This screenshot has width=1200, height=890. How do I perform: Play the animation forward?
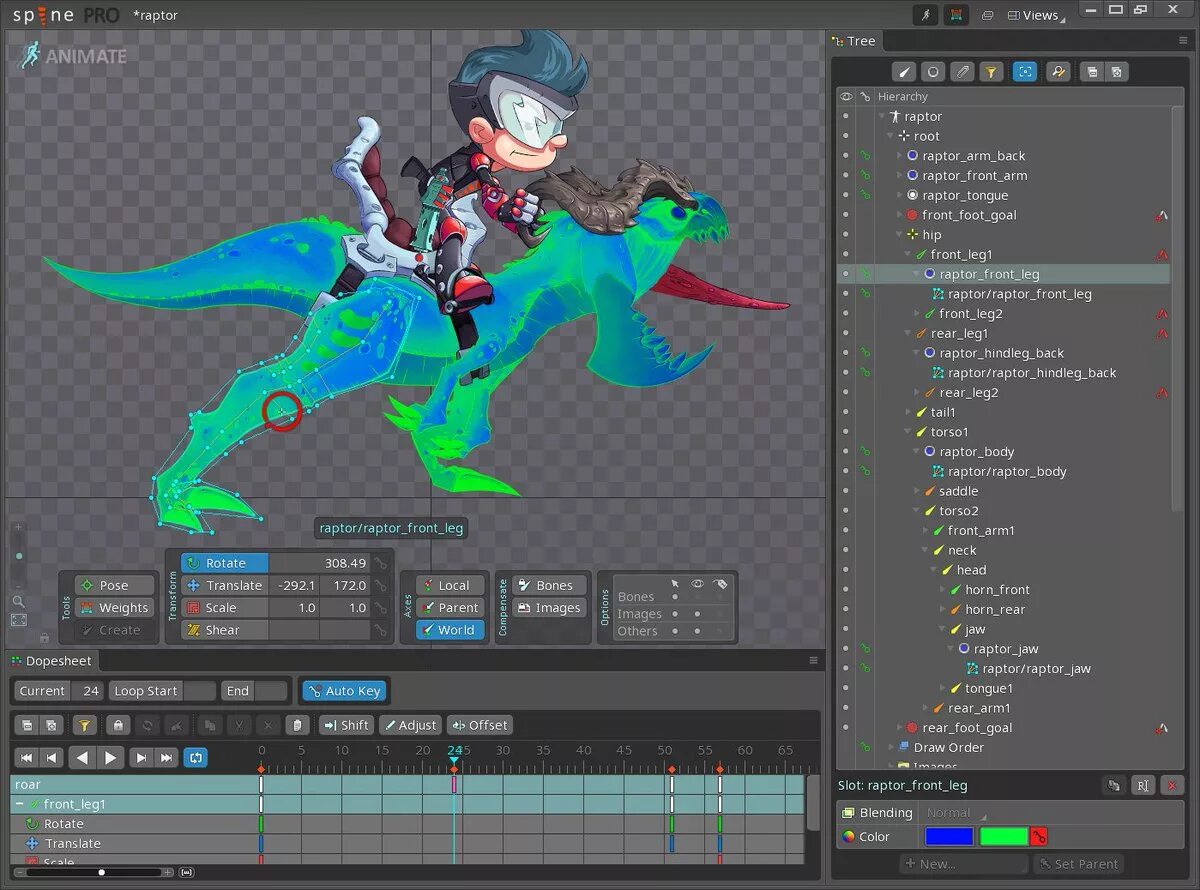point(111,758)
